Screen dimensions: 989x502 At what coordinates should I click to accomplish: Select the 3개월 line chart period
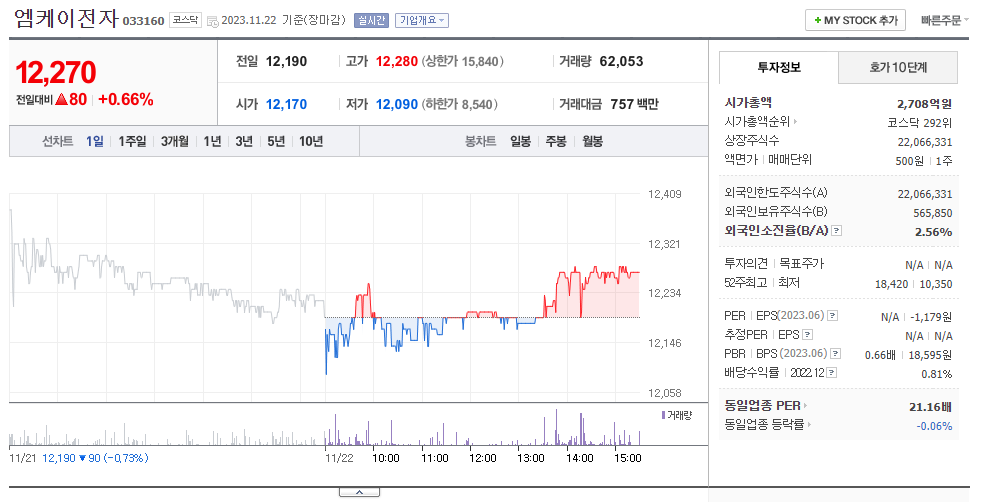[175, 141]
